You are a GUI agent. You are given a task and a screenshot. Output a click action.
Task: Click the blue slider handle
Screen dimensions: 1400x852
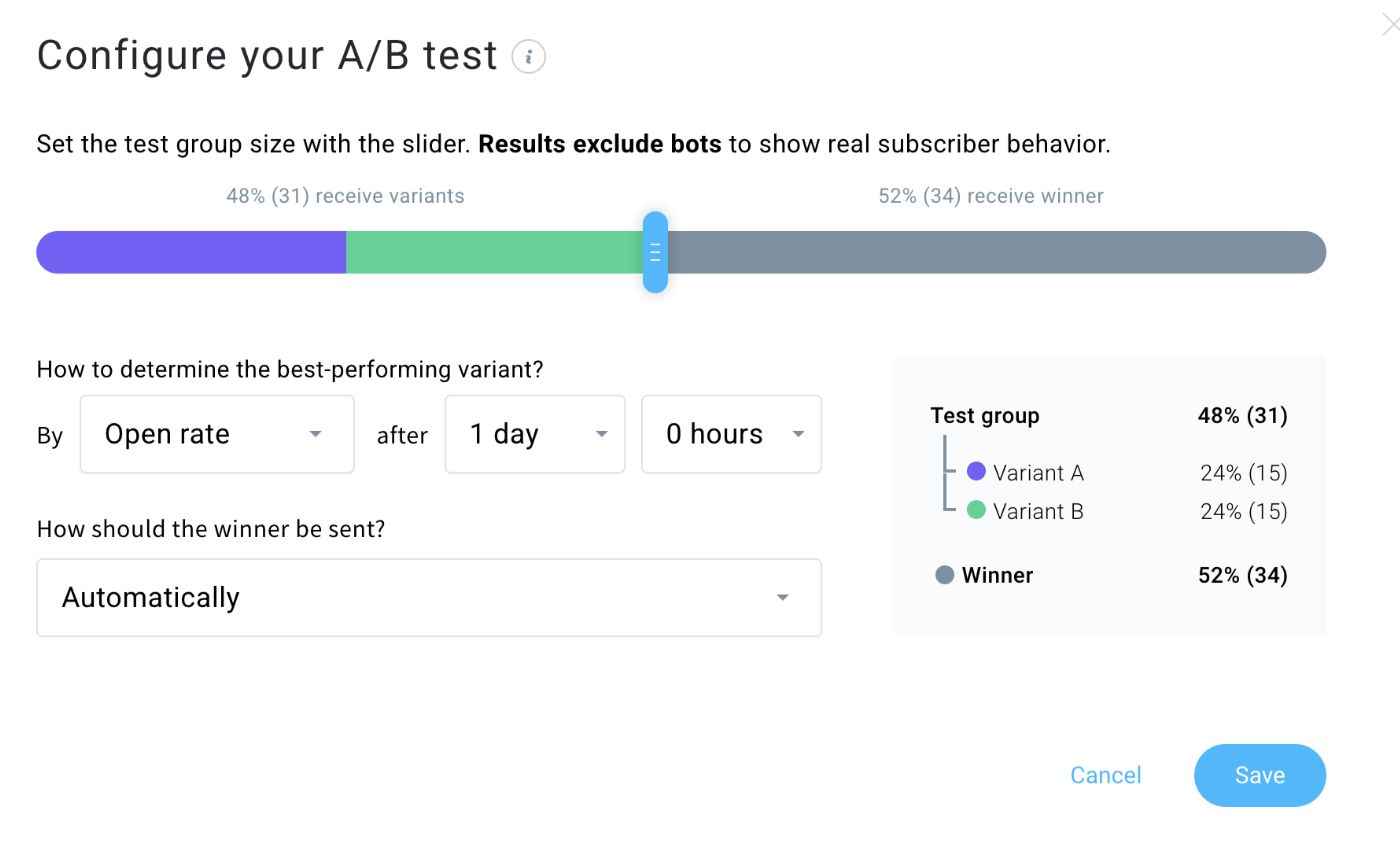[655, 252]
